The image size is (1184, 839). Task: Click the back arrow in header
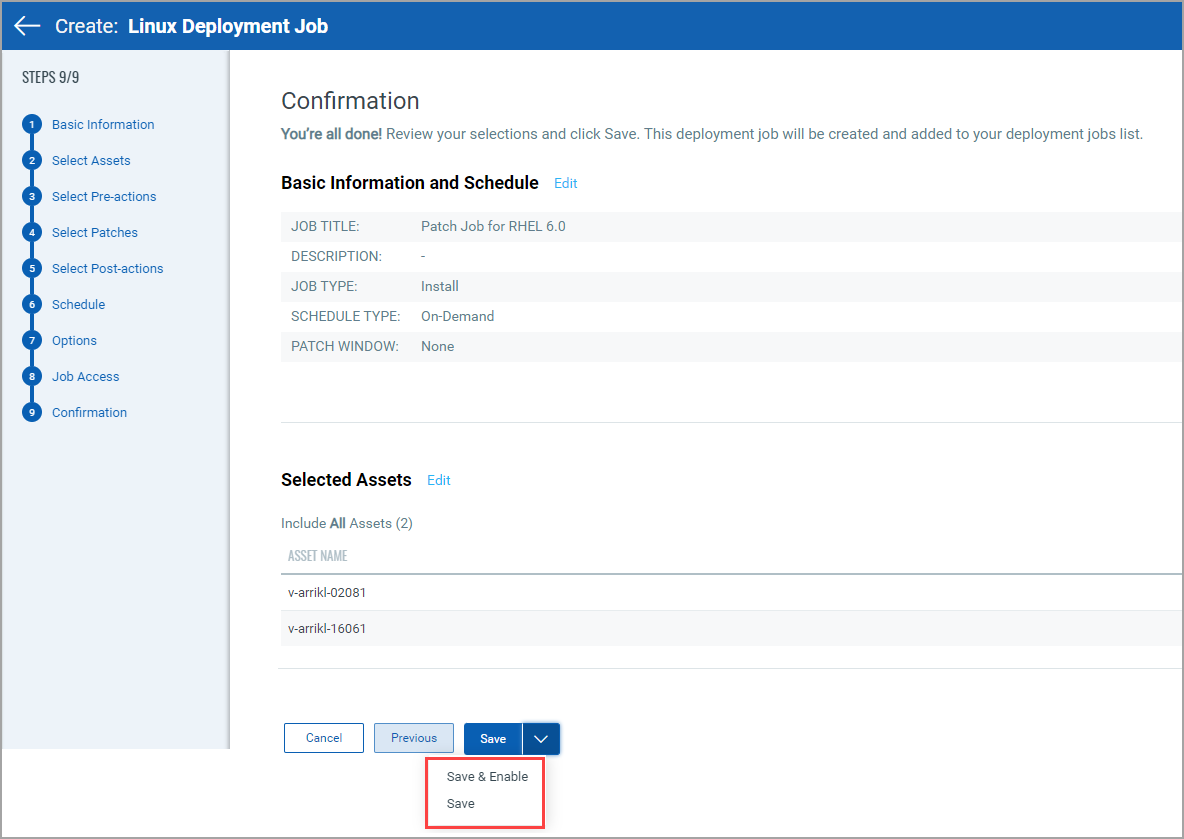click(x=27, y=26)
